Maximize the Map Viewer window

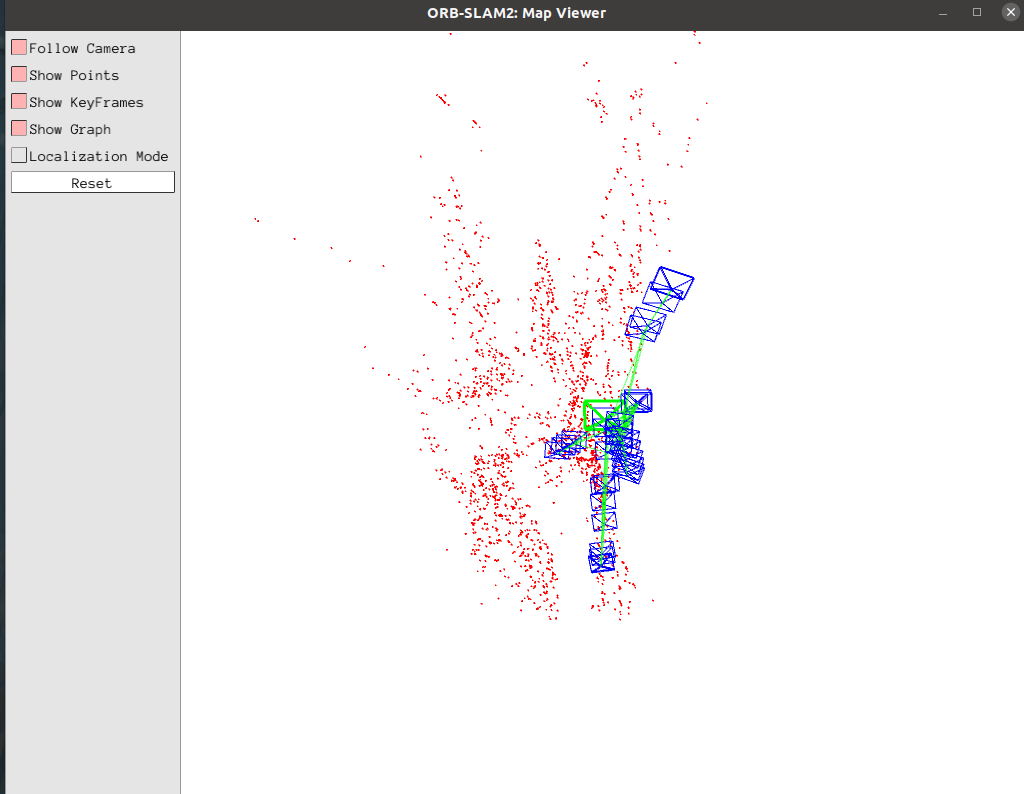click(977, 13)
